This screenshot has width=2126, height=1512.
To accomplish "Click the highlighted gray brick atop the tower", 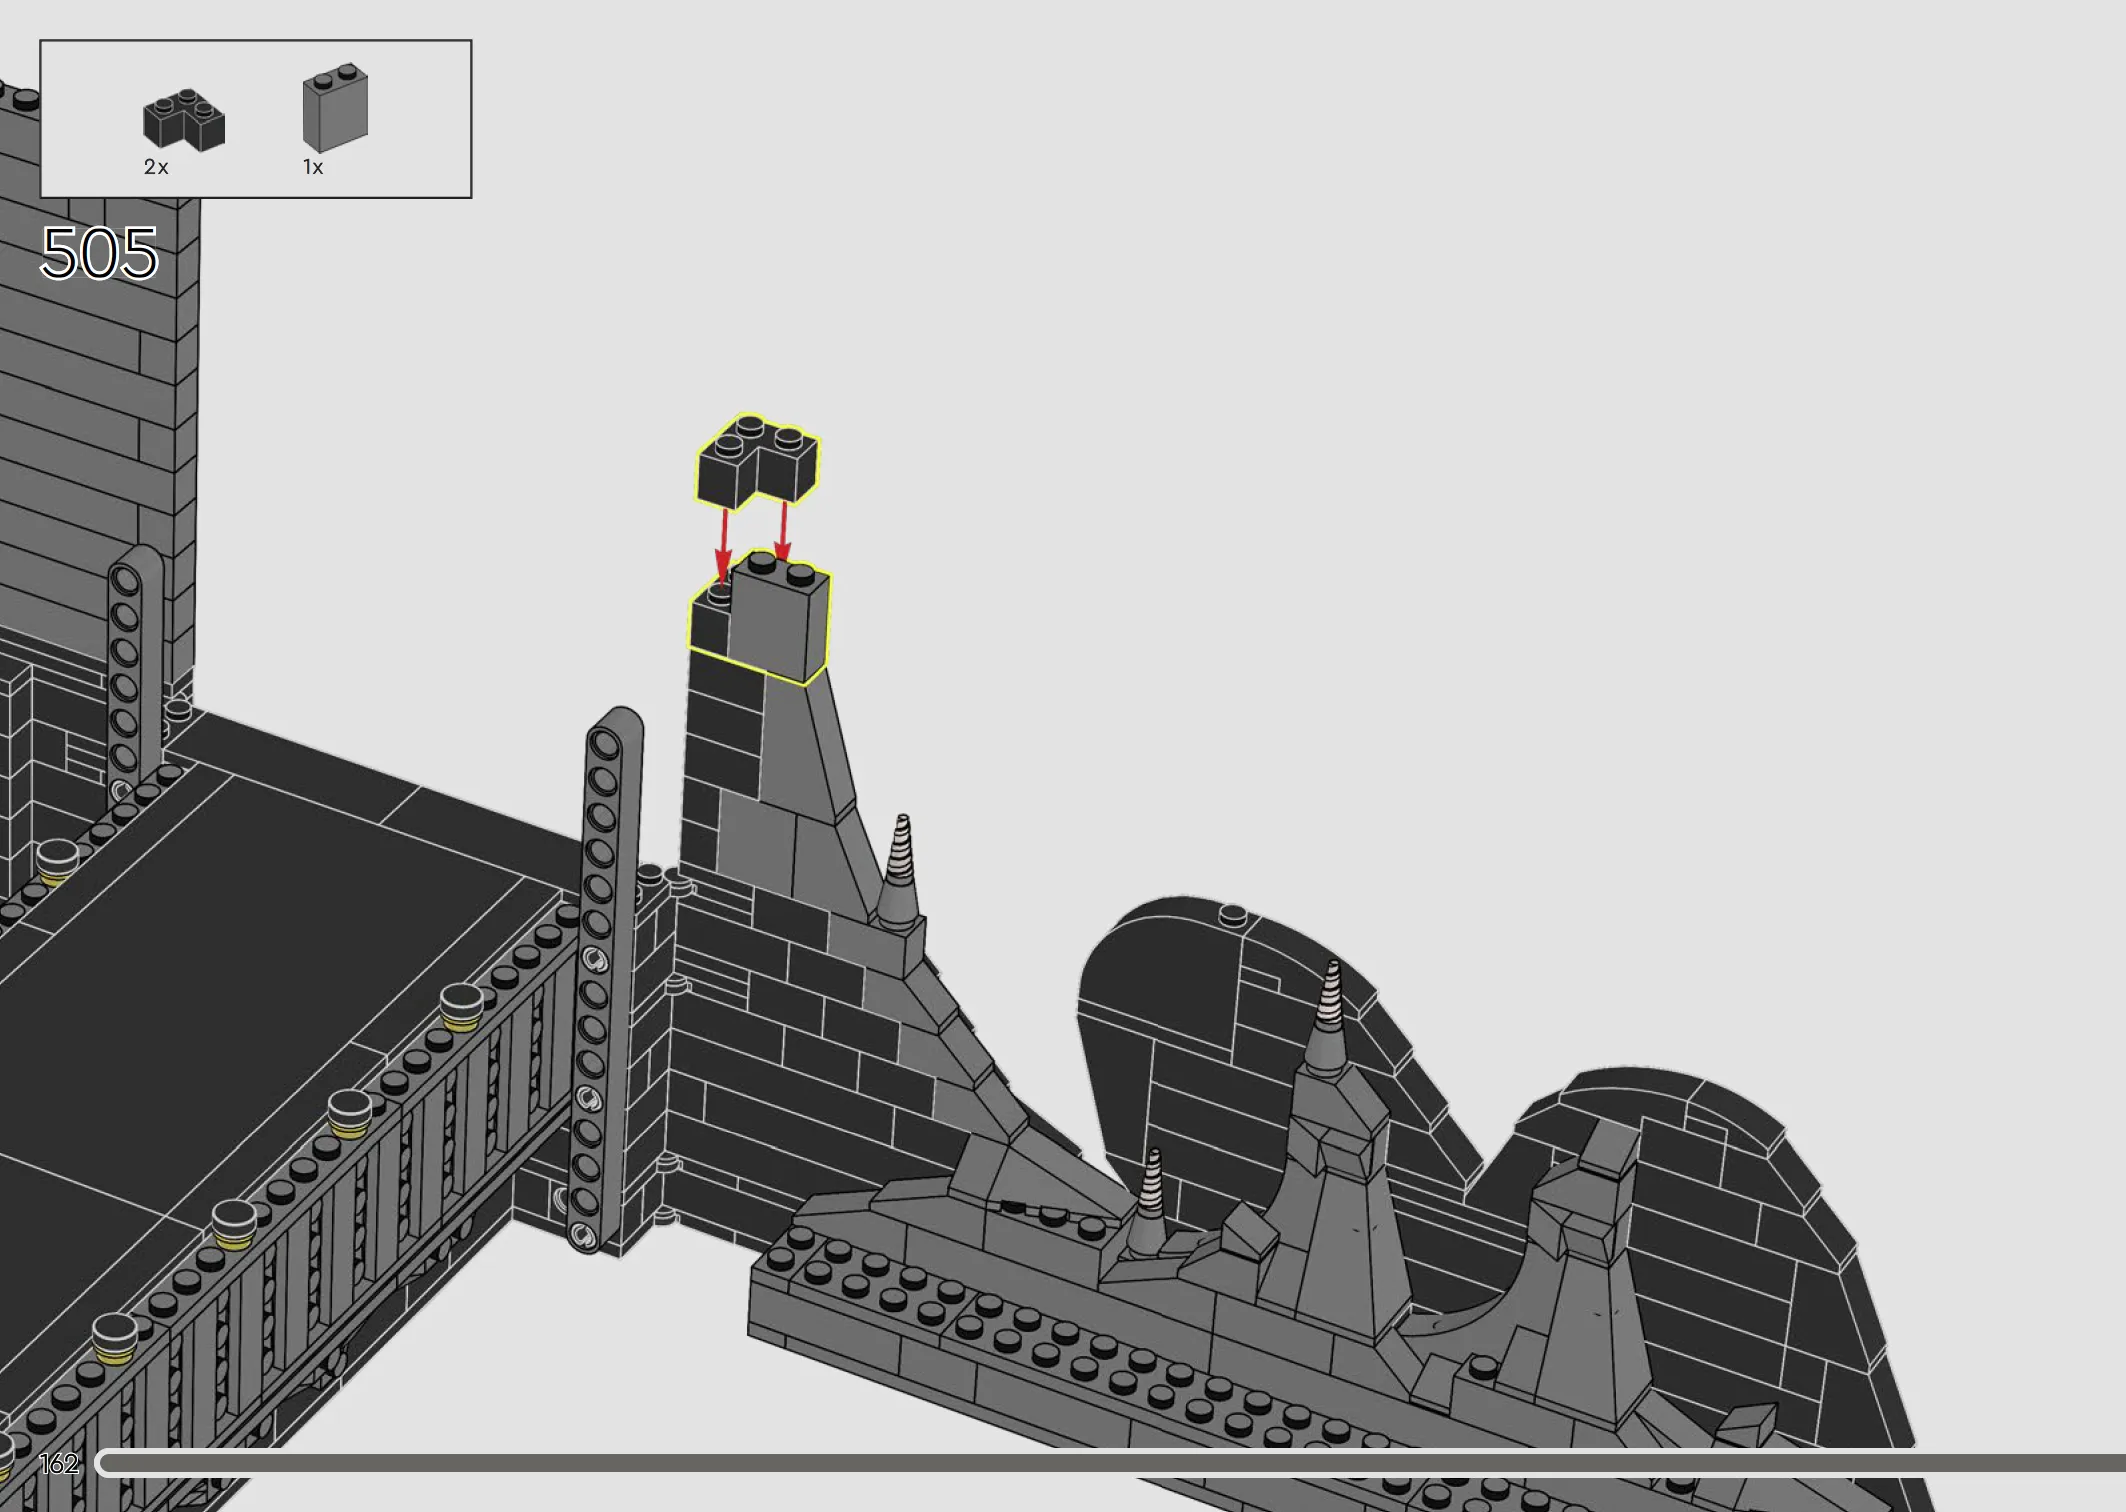I will coord(779,617).
